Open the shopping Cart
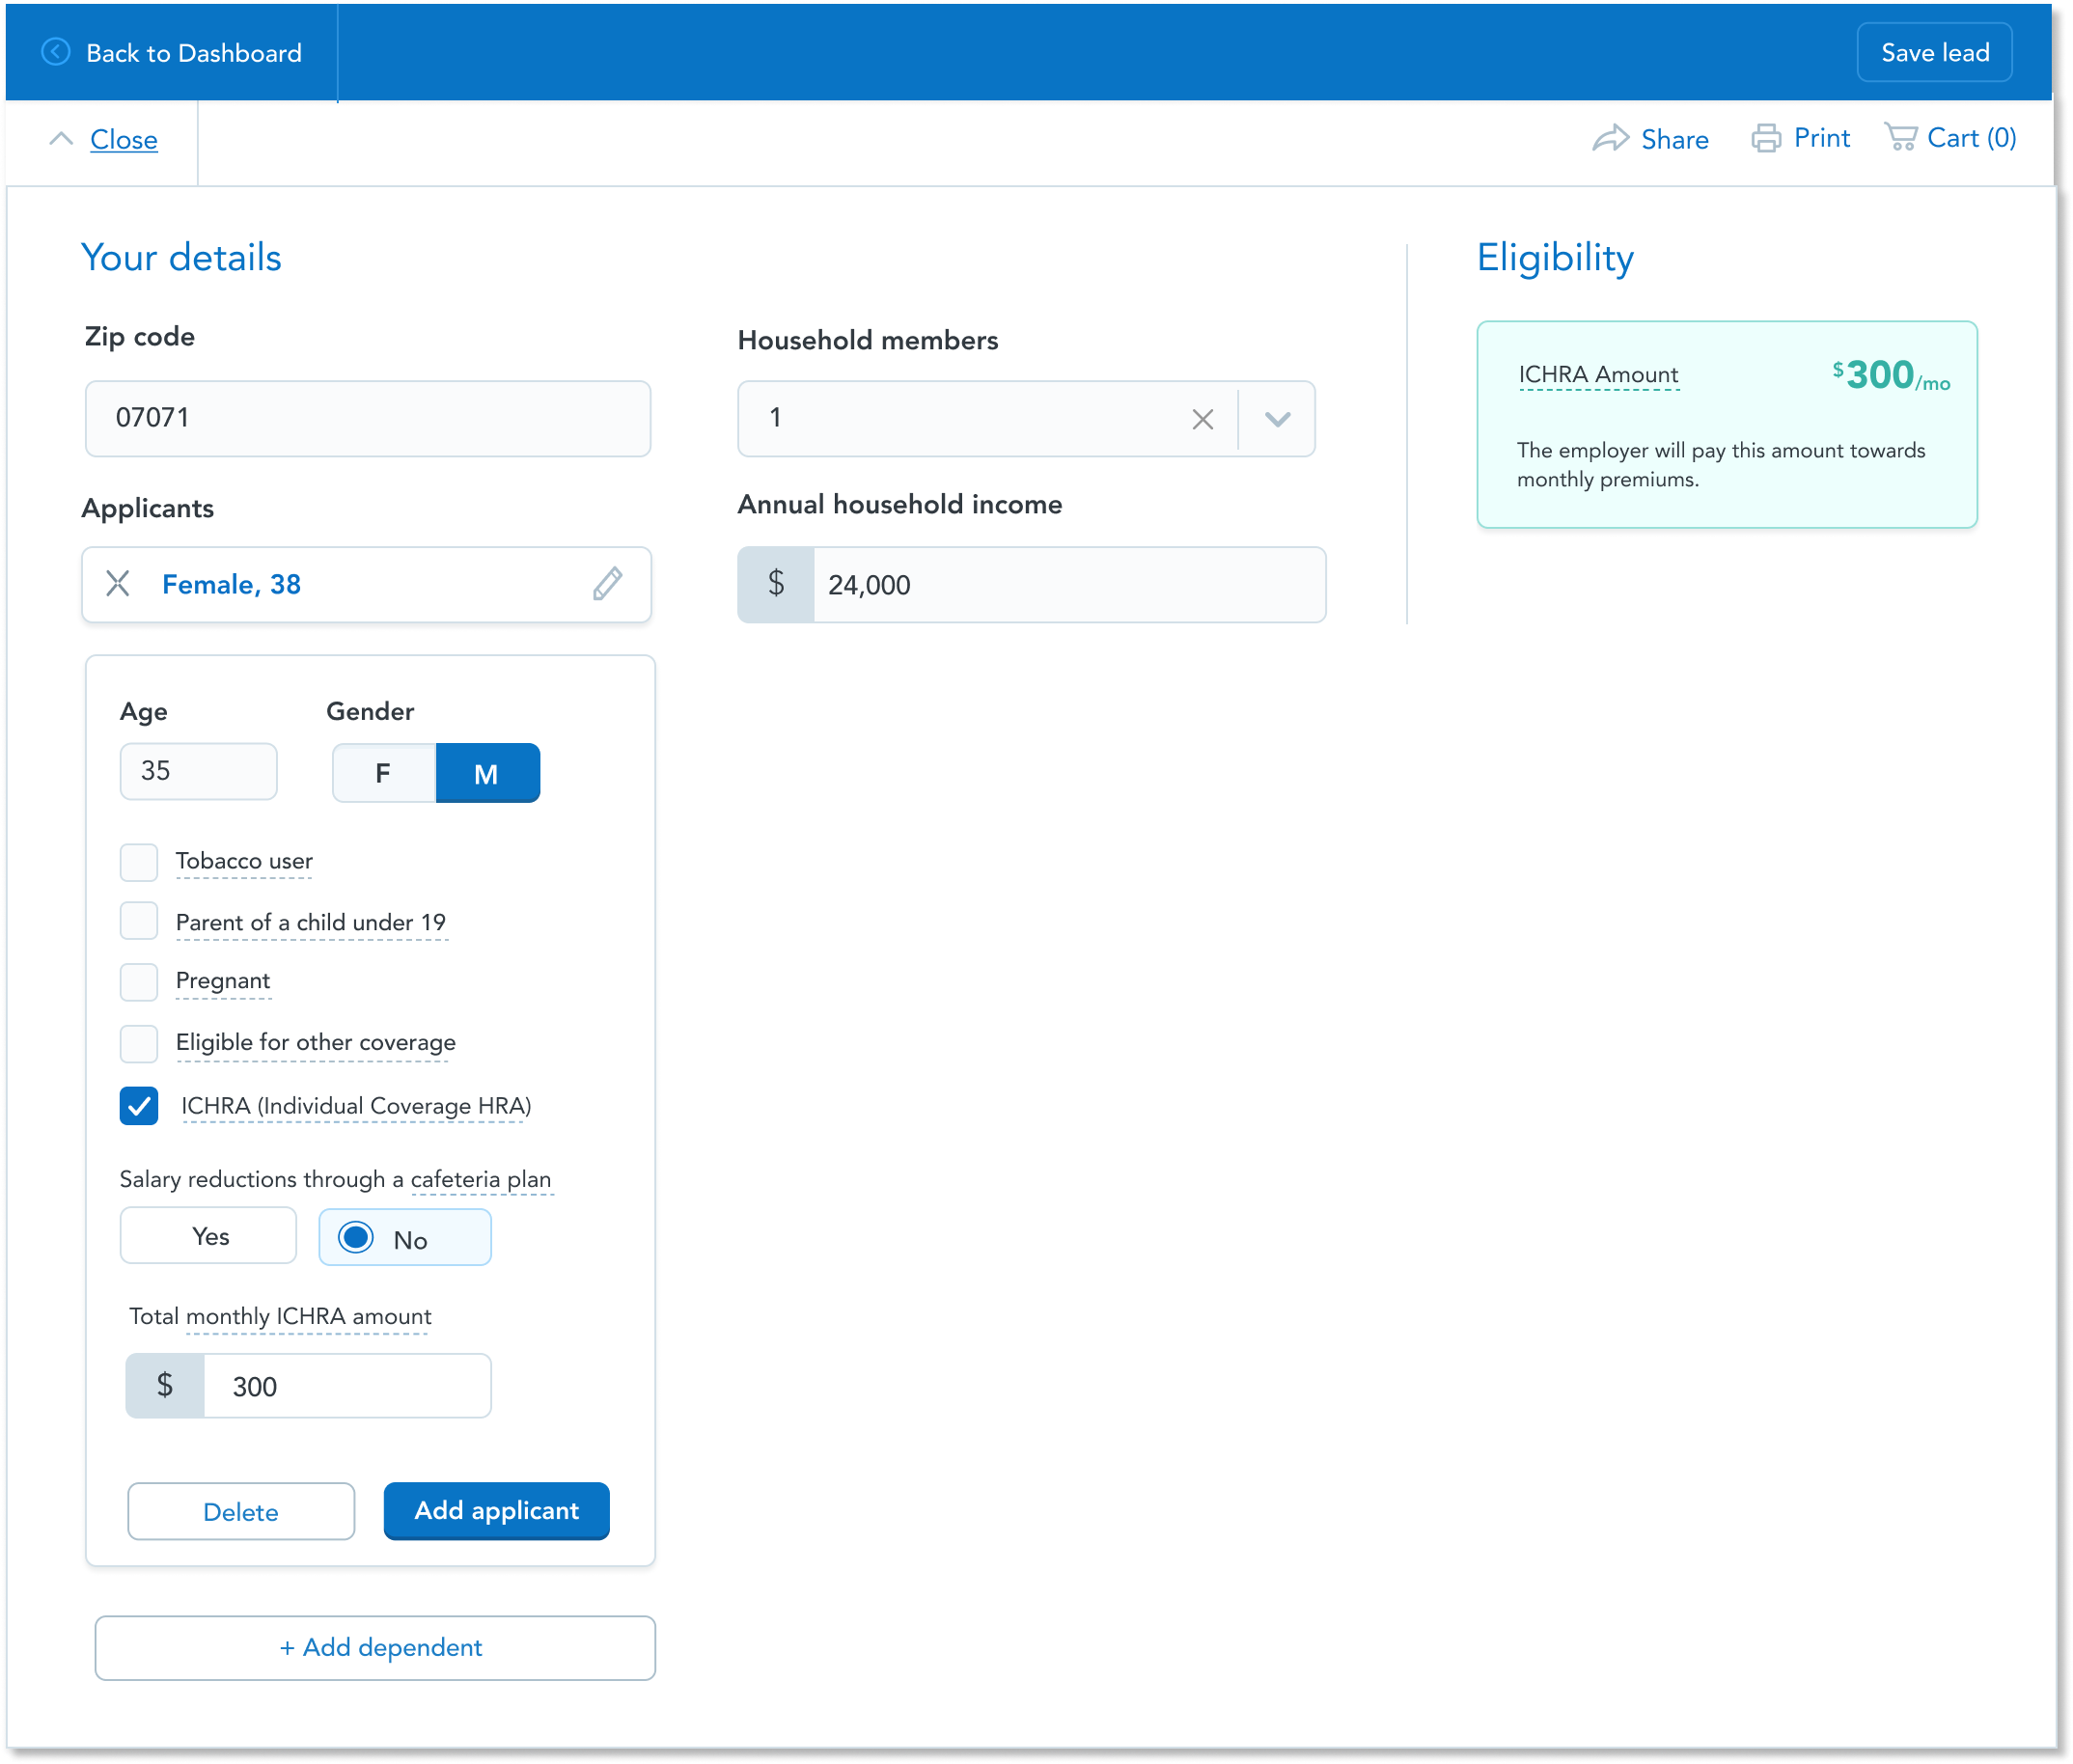2073x1764 pixels. pyautogui.click(x=1950, y=138)
